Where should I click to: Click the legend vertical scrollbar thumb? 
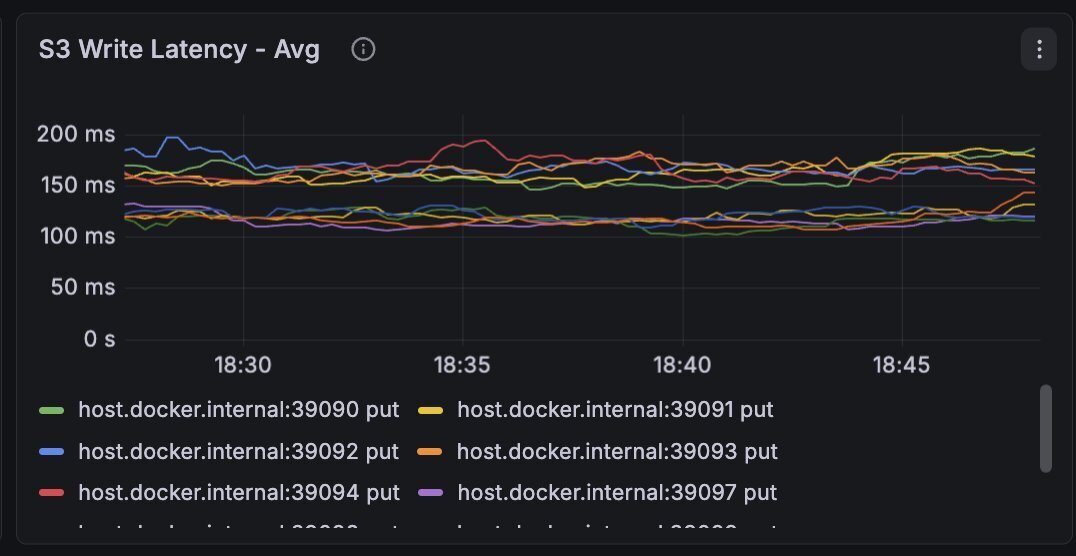click(x=1046, y=428)
